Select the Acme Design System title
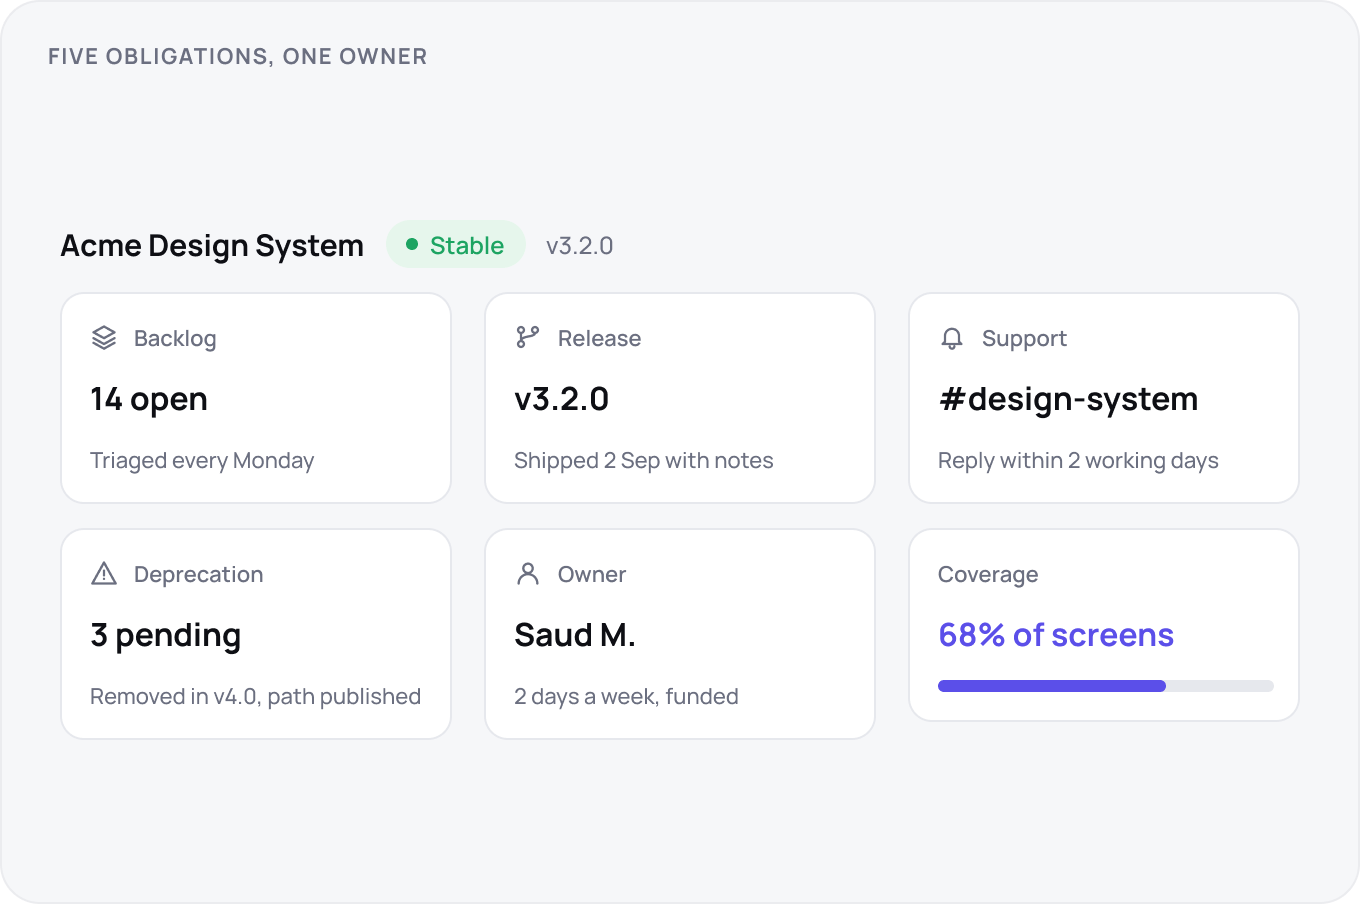Screen dimensions: 1360x904 (212, 246)
